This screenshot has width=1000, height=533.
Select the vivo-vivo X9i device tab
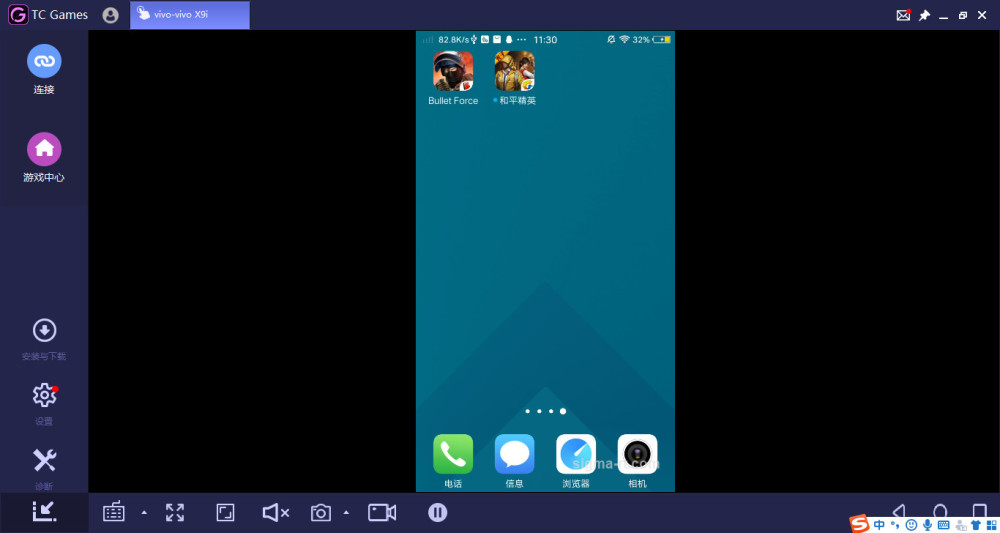(x=189, y=15)
